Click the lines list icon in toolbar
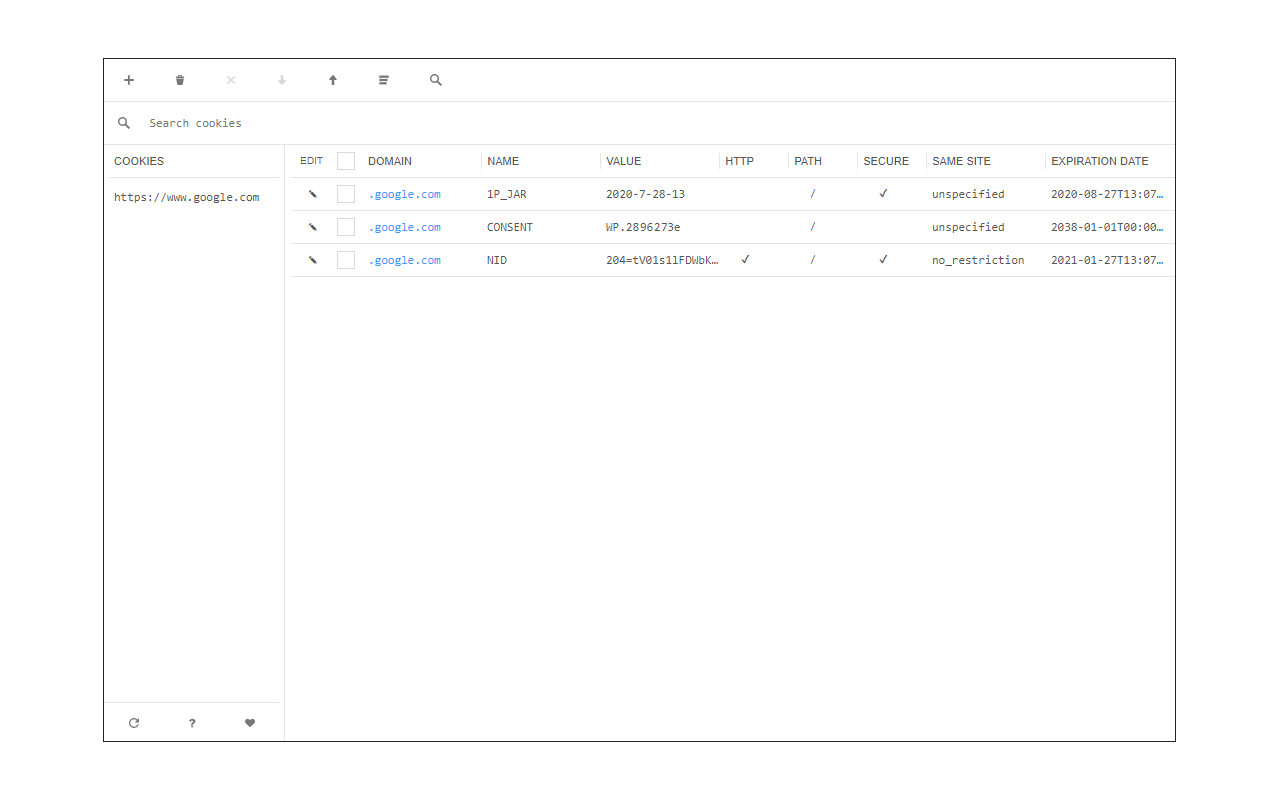 [x=384, y=80]
